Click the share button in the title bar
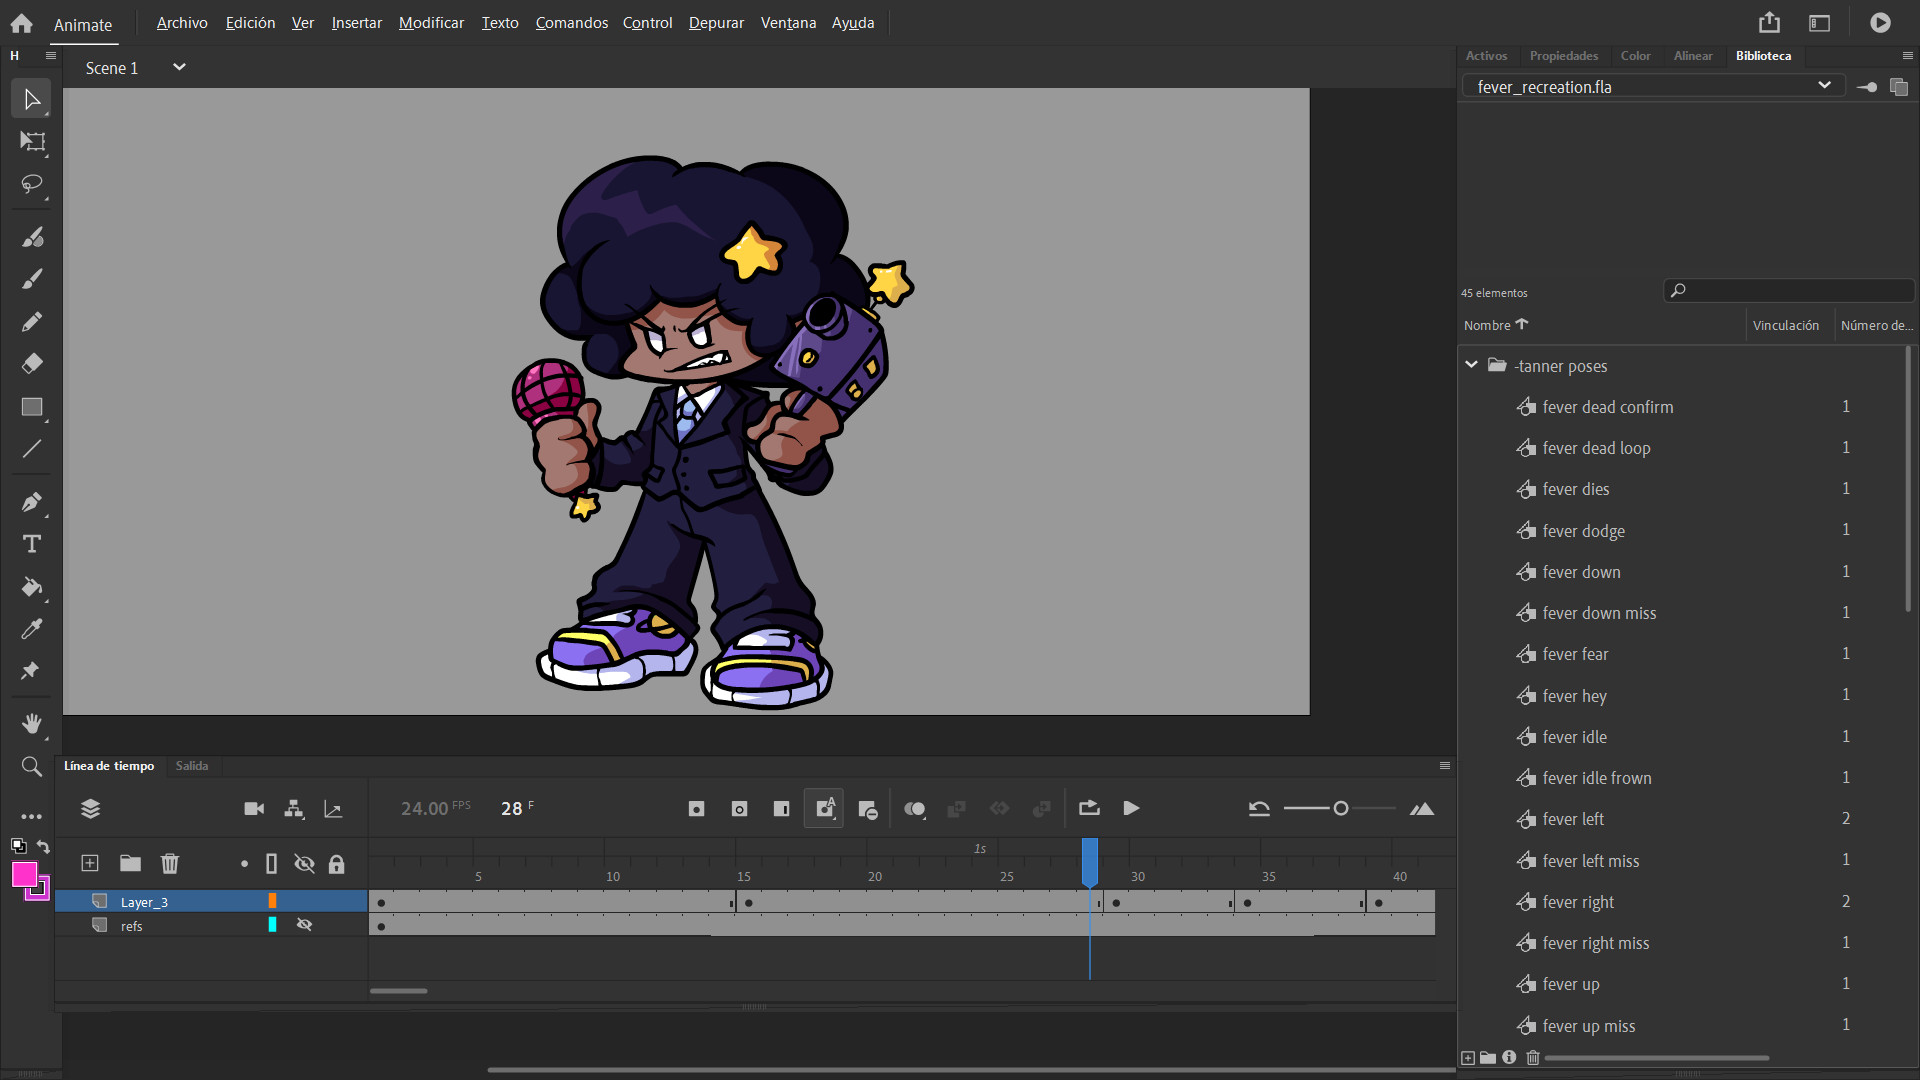 (x=1770, y=22)
